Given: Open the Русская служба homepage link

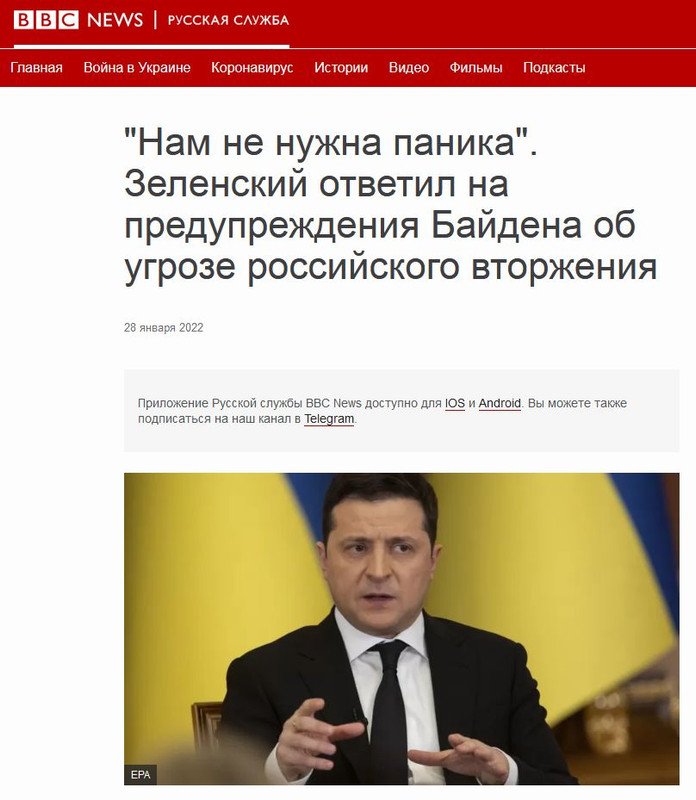Looking at the screenshot, I should (x=228, y=20).
